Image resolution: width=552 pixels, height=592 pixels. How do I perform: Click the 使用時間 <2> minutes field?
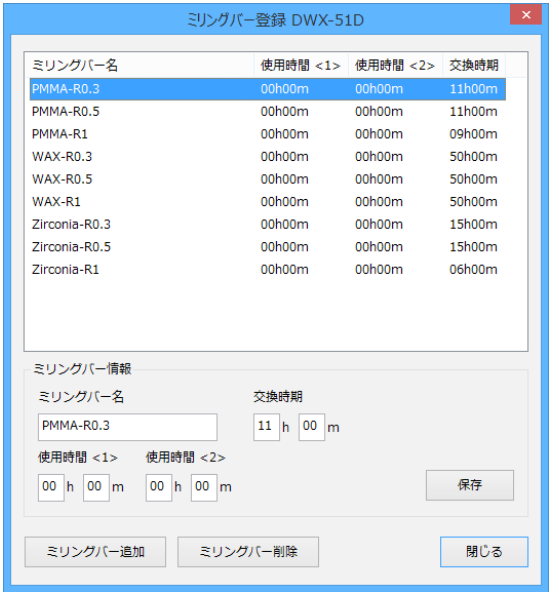coord(204,487)
